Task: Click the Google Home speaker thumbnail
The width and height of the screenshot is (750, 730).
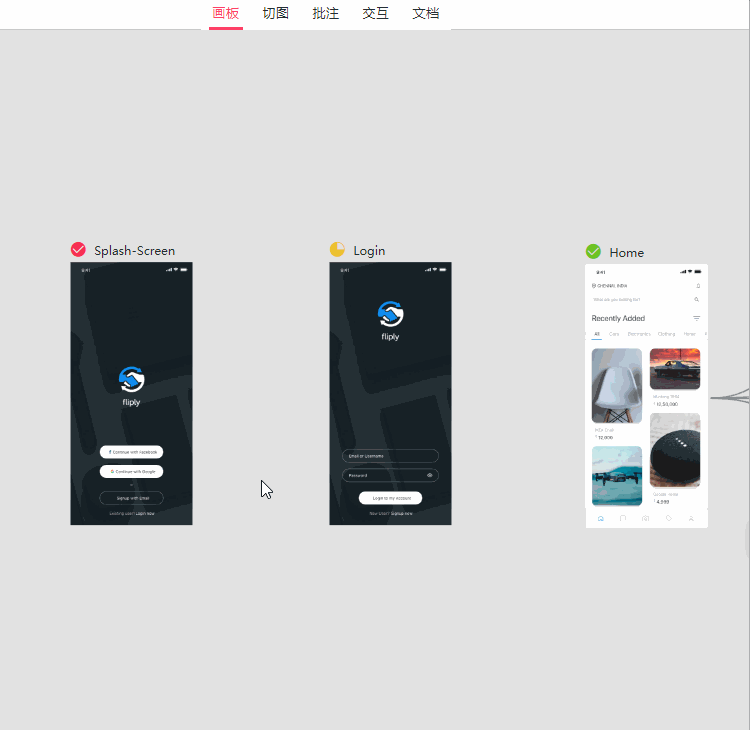Action: click(675, 450)
